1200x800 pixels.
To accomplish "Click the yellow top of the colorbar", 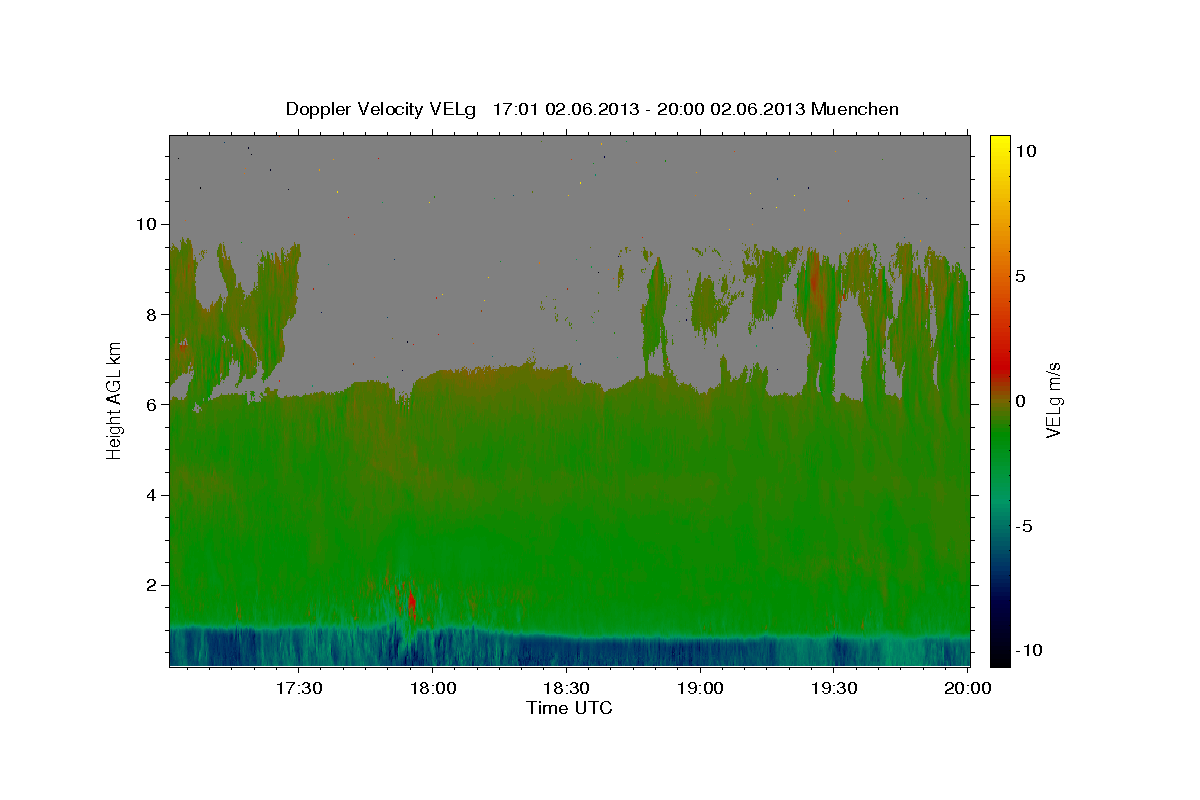I will click(x=999, y=143).
